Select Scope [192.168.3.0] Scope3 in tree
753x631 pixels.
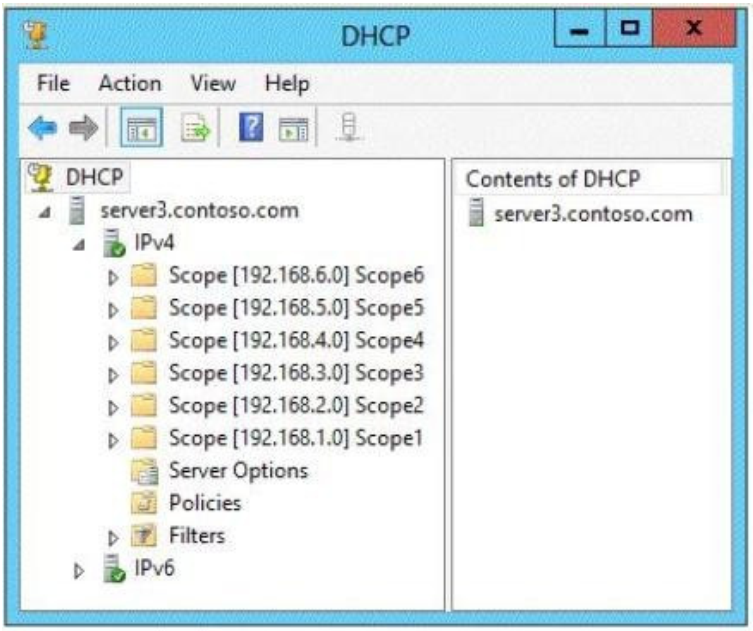(x=296, y=373)
